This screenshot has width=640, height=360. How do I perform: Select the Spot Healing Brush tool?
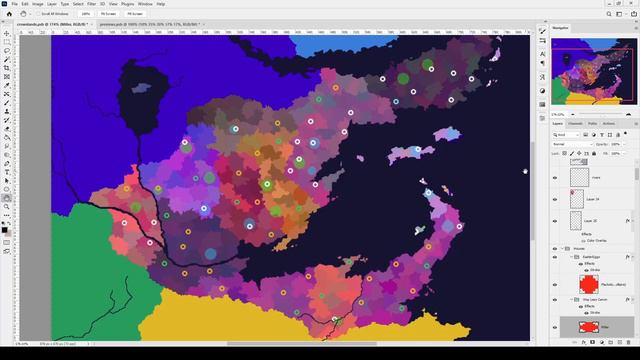click(7, 94)
